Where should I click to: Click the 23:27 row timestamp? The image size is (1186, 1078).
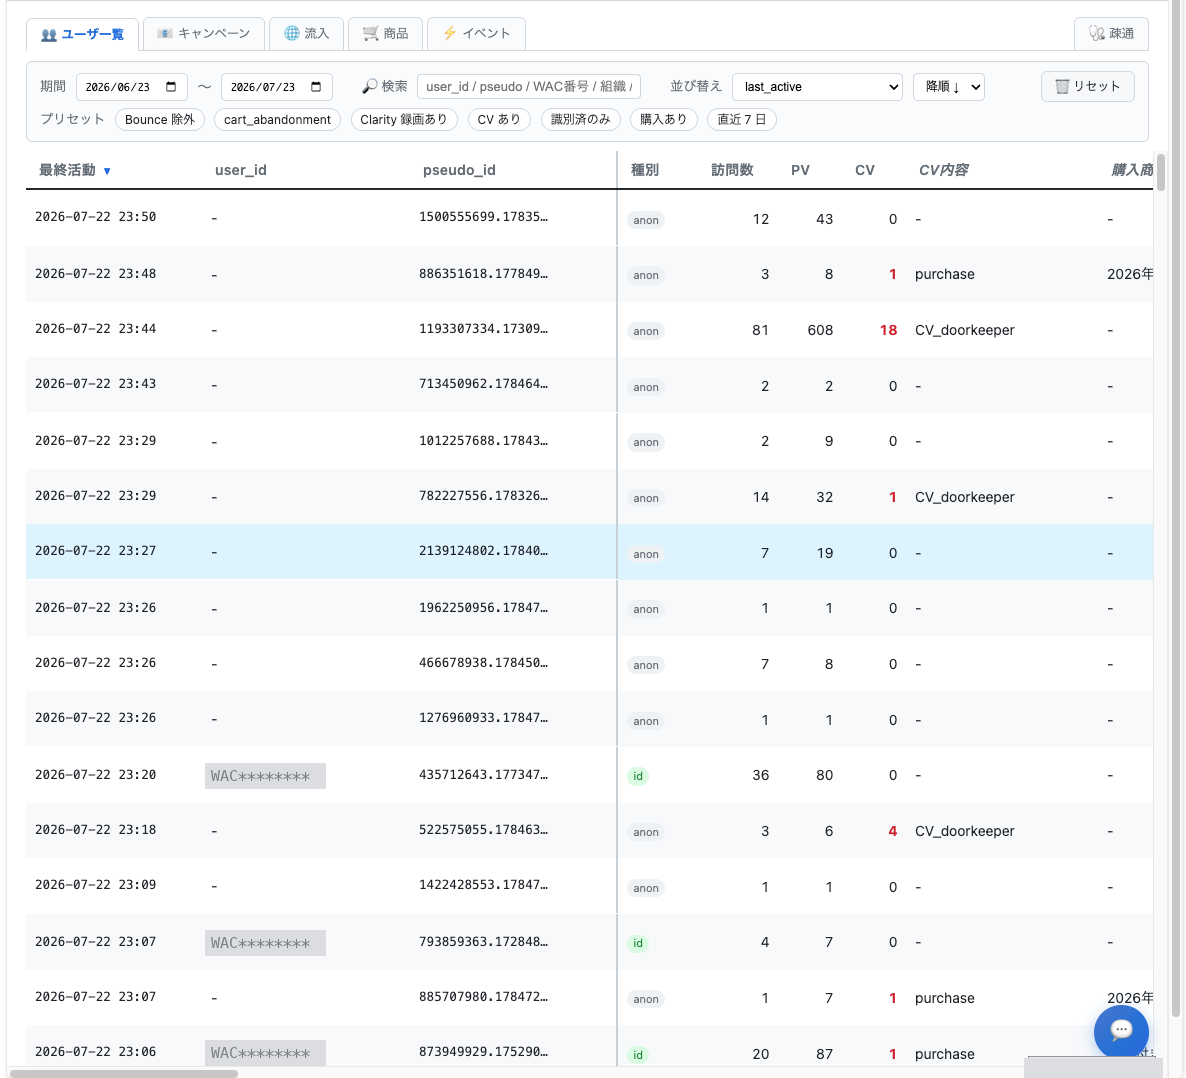(x=95, y=551)
